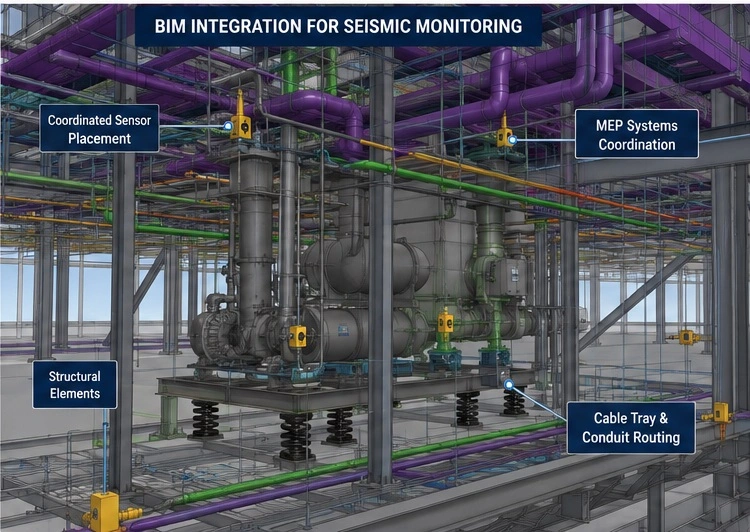This screenshot has width=750, height=532.
Task: Click the marker dot joined to 'Coordinated Sensor Placement'
Action: [228, 126]
